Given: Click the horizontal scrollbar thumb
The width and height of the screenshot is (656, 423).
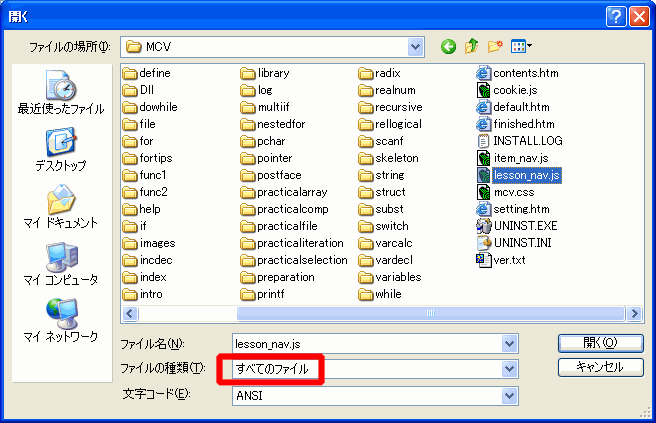Looking at the screenshot, I should tap(430, 313).
